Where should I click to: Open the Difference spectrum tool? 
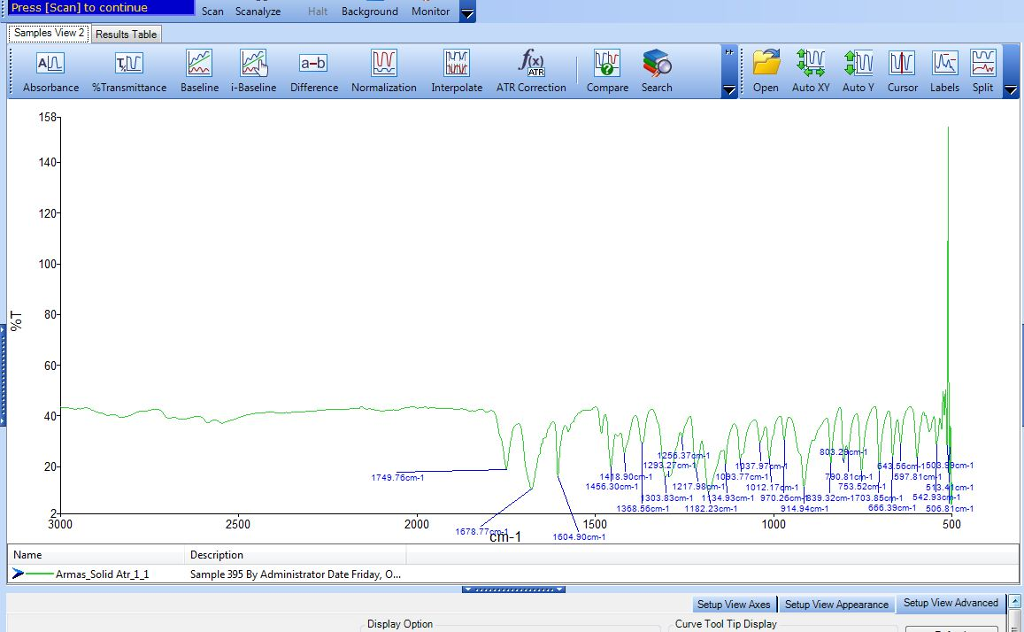pos(314,71)
